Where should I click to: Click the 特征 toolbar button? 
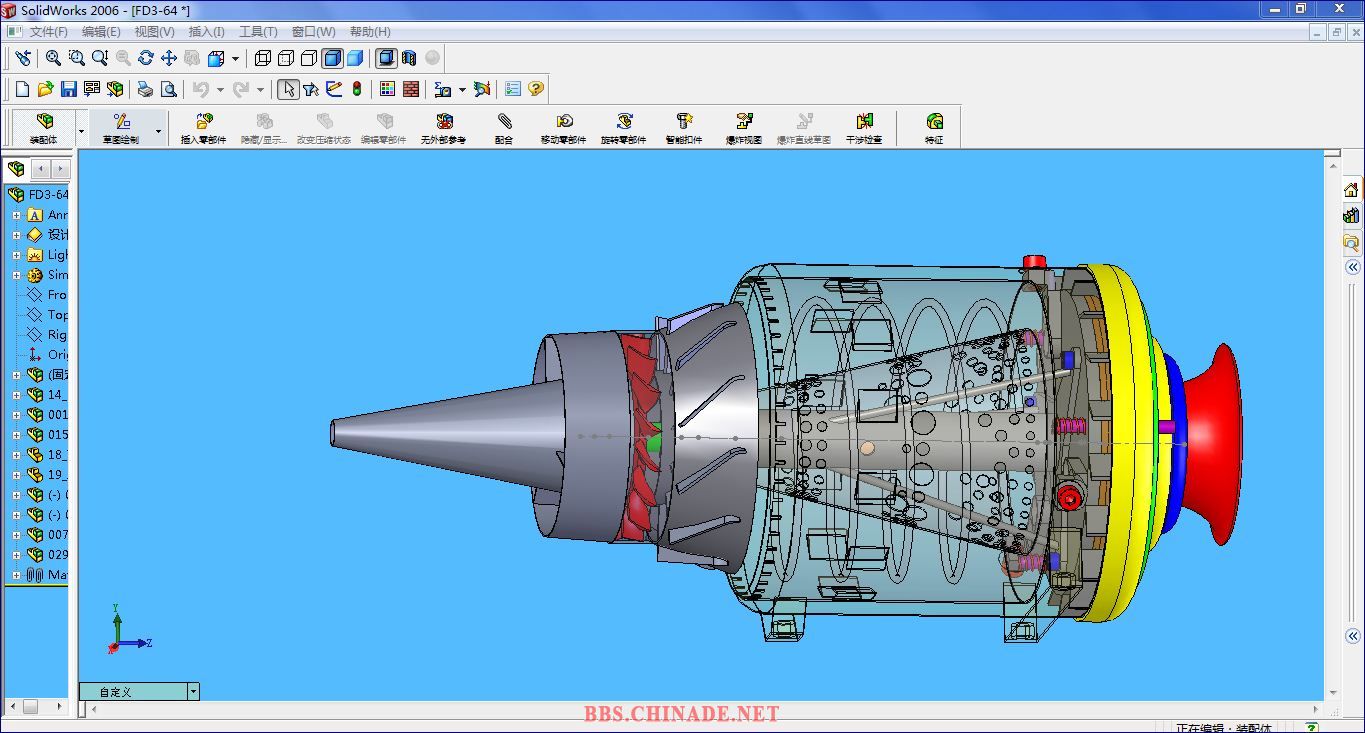(934, 128)
